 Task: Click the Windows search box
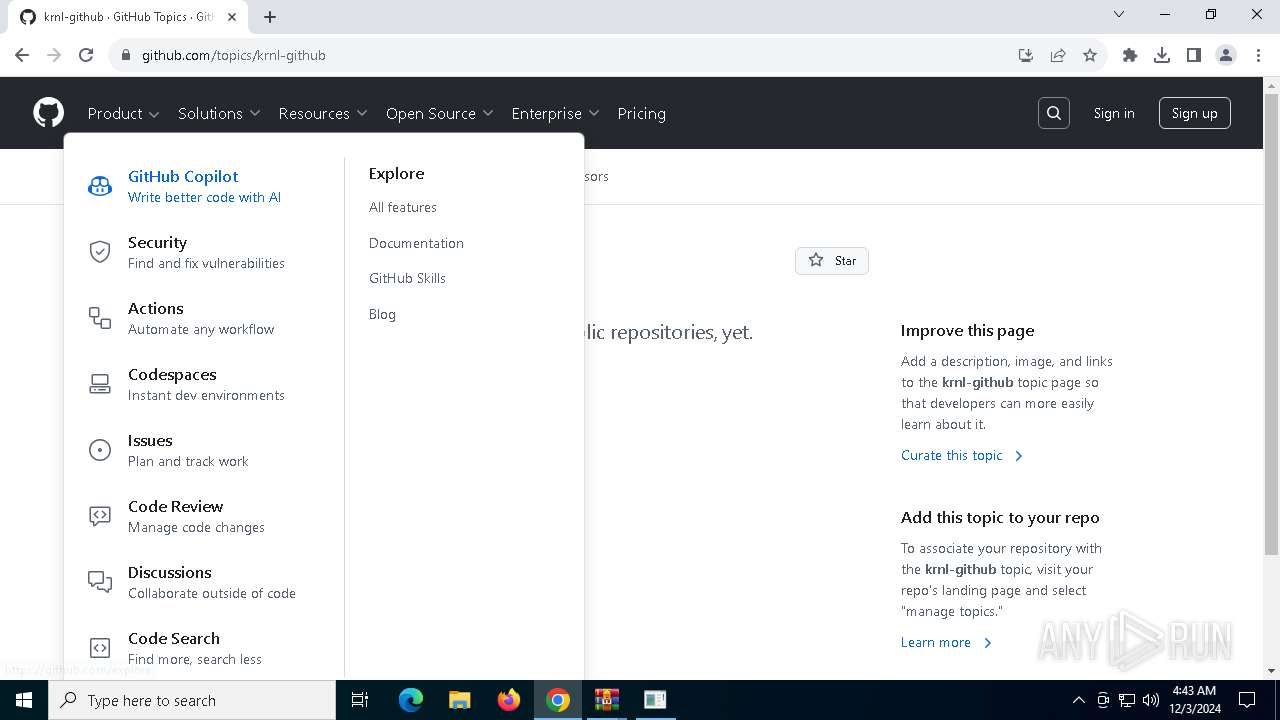click(x=192, y=700)
